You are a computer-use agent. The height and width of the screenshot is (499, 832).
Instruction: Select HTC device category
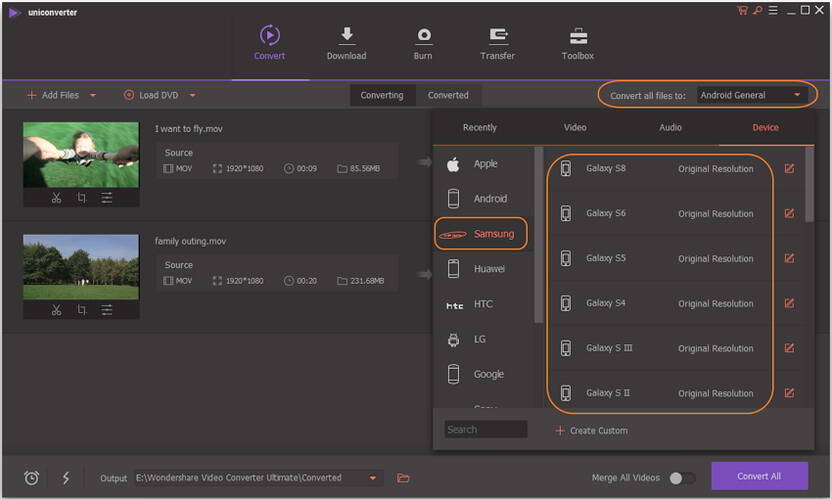(484, 304)
